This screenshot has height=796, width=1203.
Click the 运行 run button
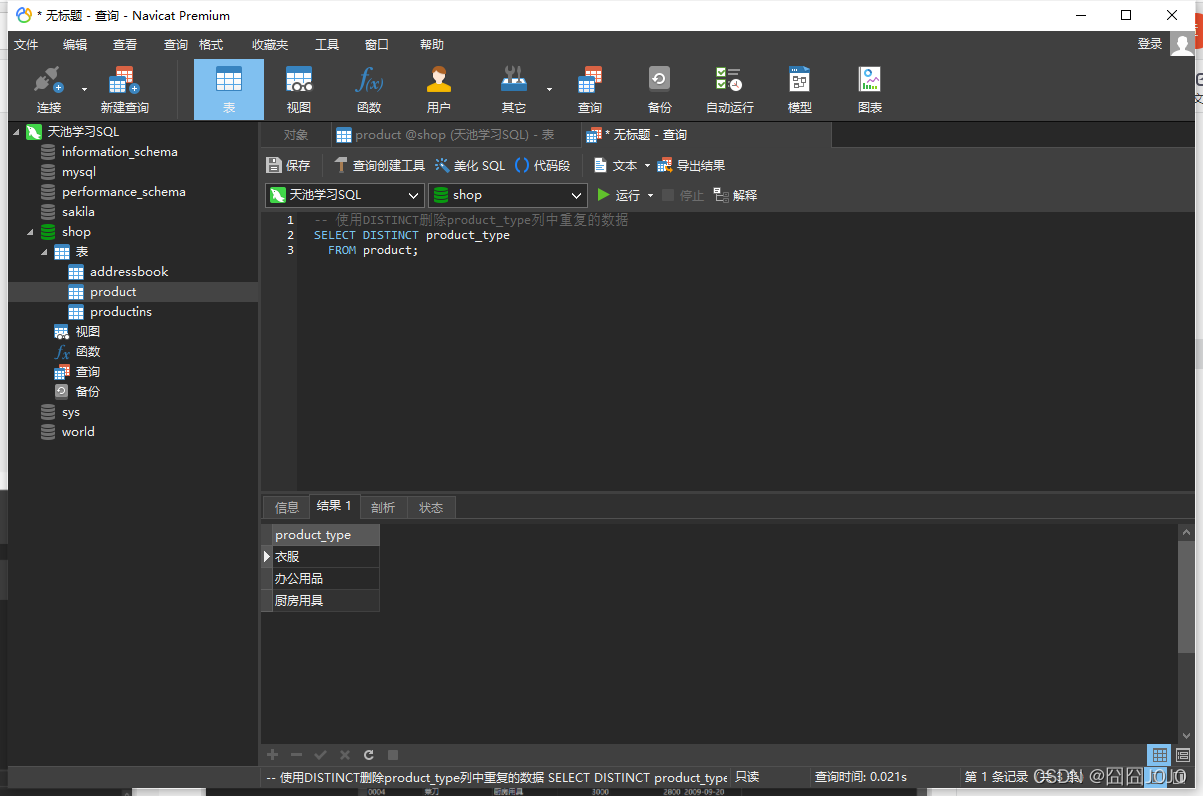[618, 195]
